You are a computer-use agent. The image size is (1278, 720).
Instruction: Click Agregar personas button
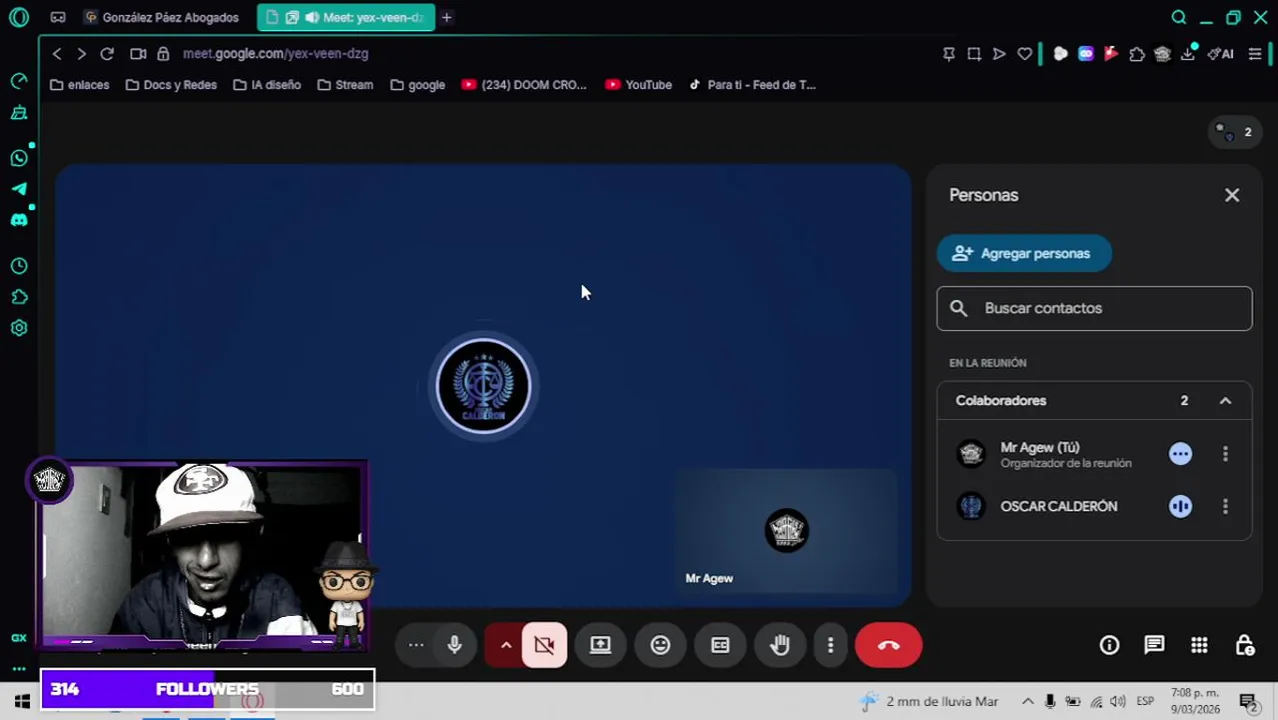1024,253
